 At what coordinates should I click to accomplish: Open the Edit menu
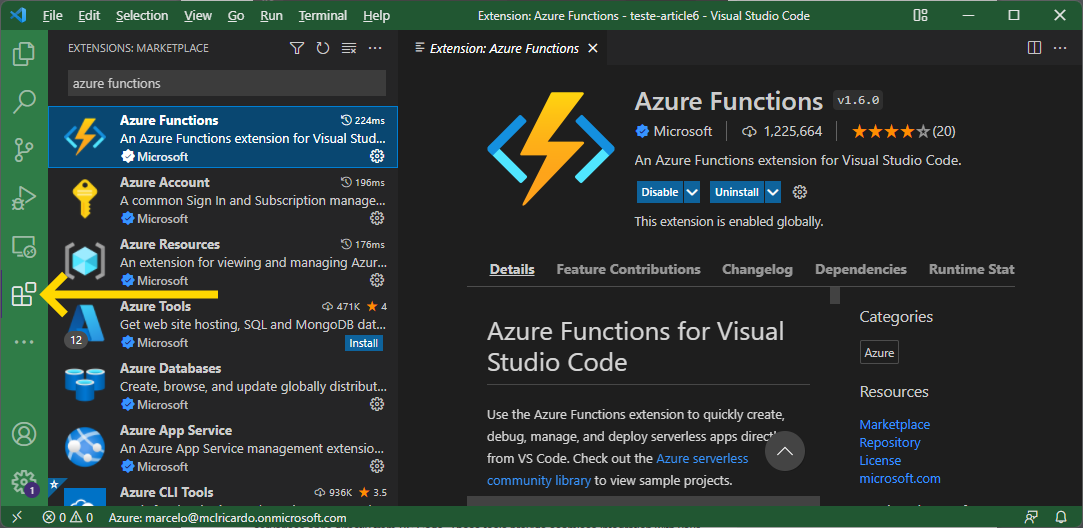[88, 15]
